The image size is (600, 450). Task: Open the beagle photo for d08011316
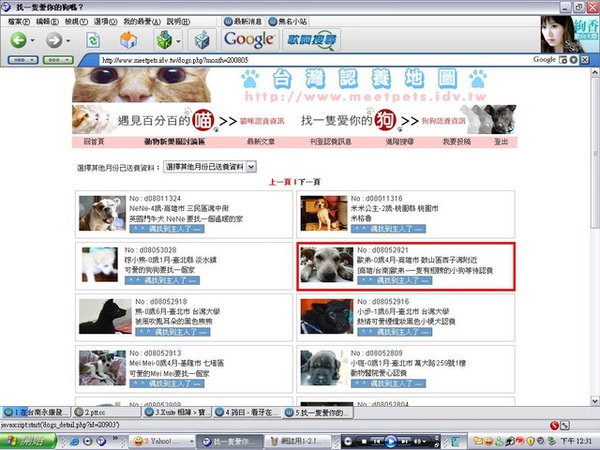324,213
